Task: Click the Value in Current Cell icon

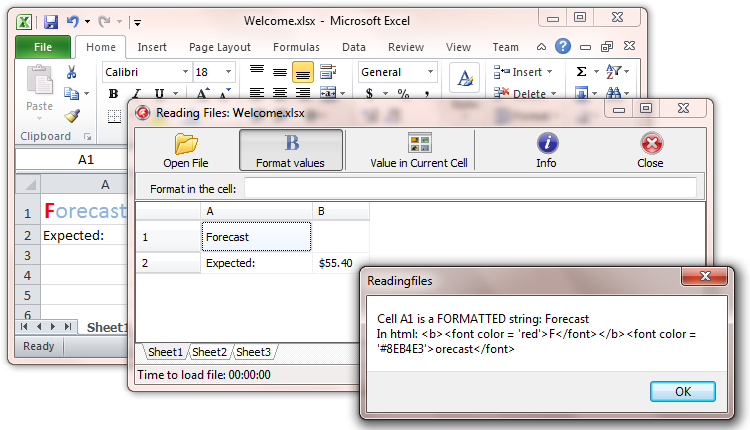Action: (419, 143)
